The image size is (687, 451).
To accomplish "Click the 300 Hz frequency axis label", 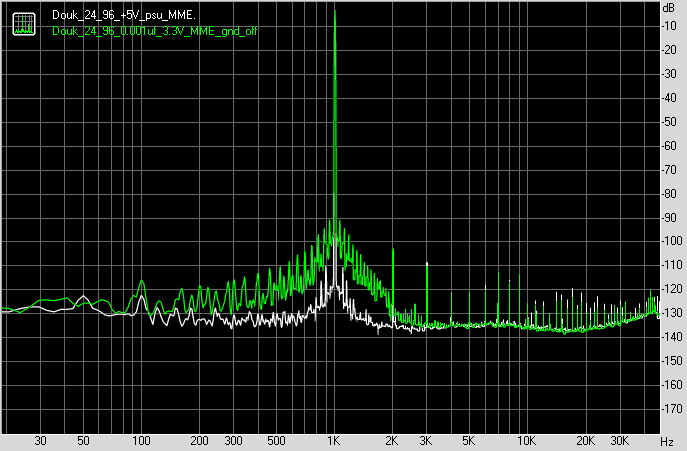I will [234, 440].
